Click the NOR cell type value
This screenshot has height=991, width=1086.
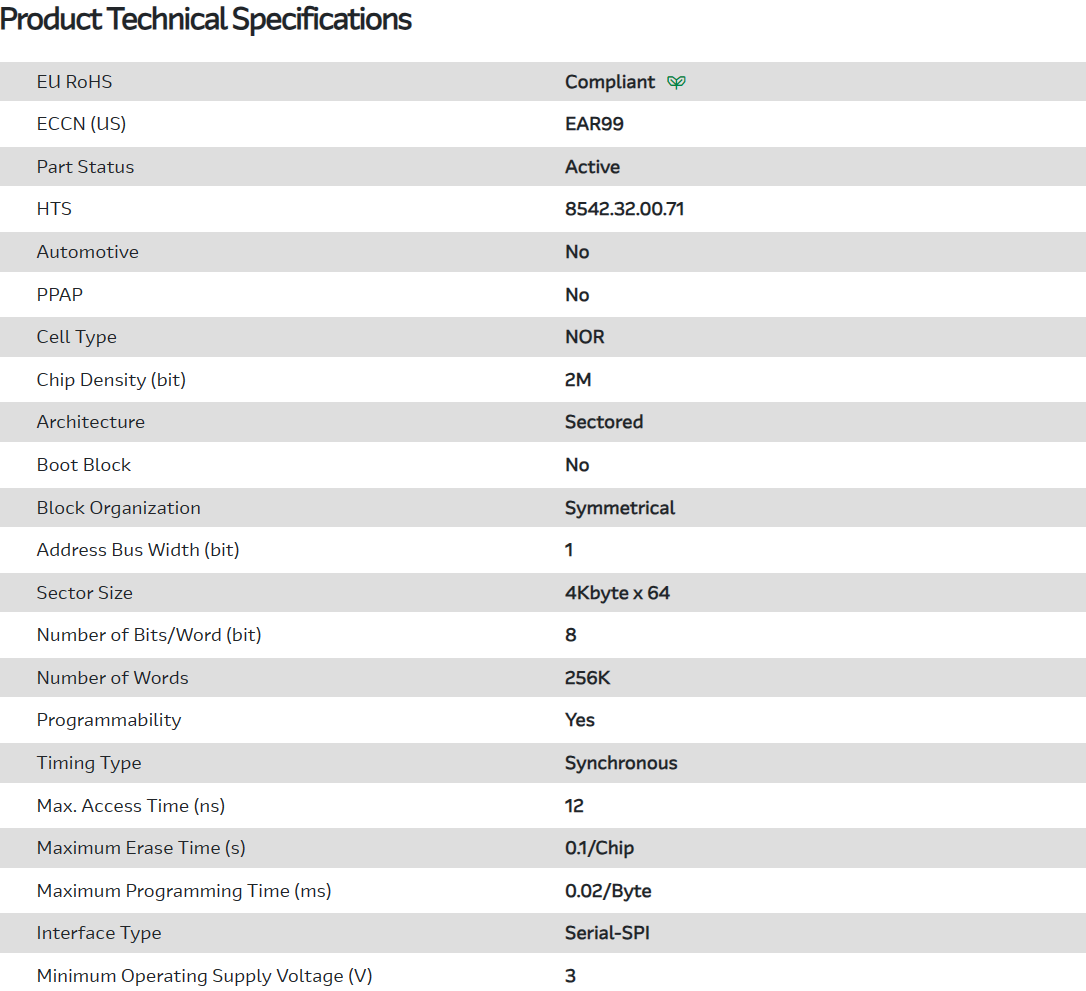tap(584, 337)
